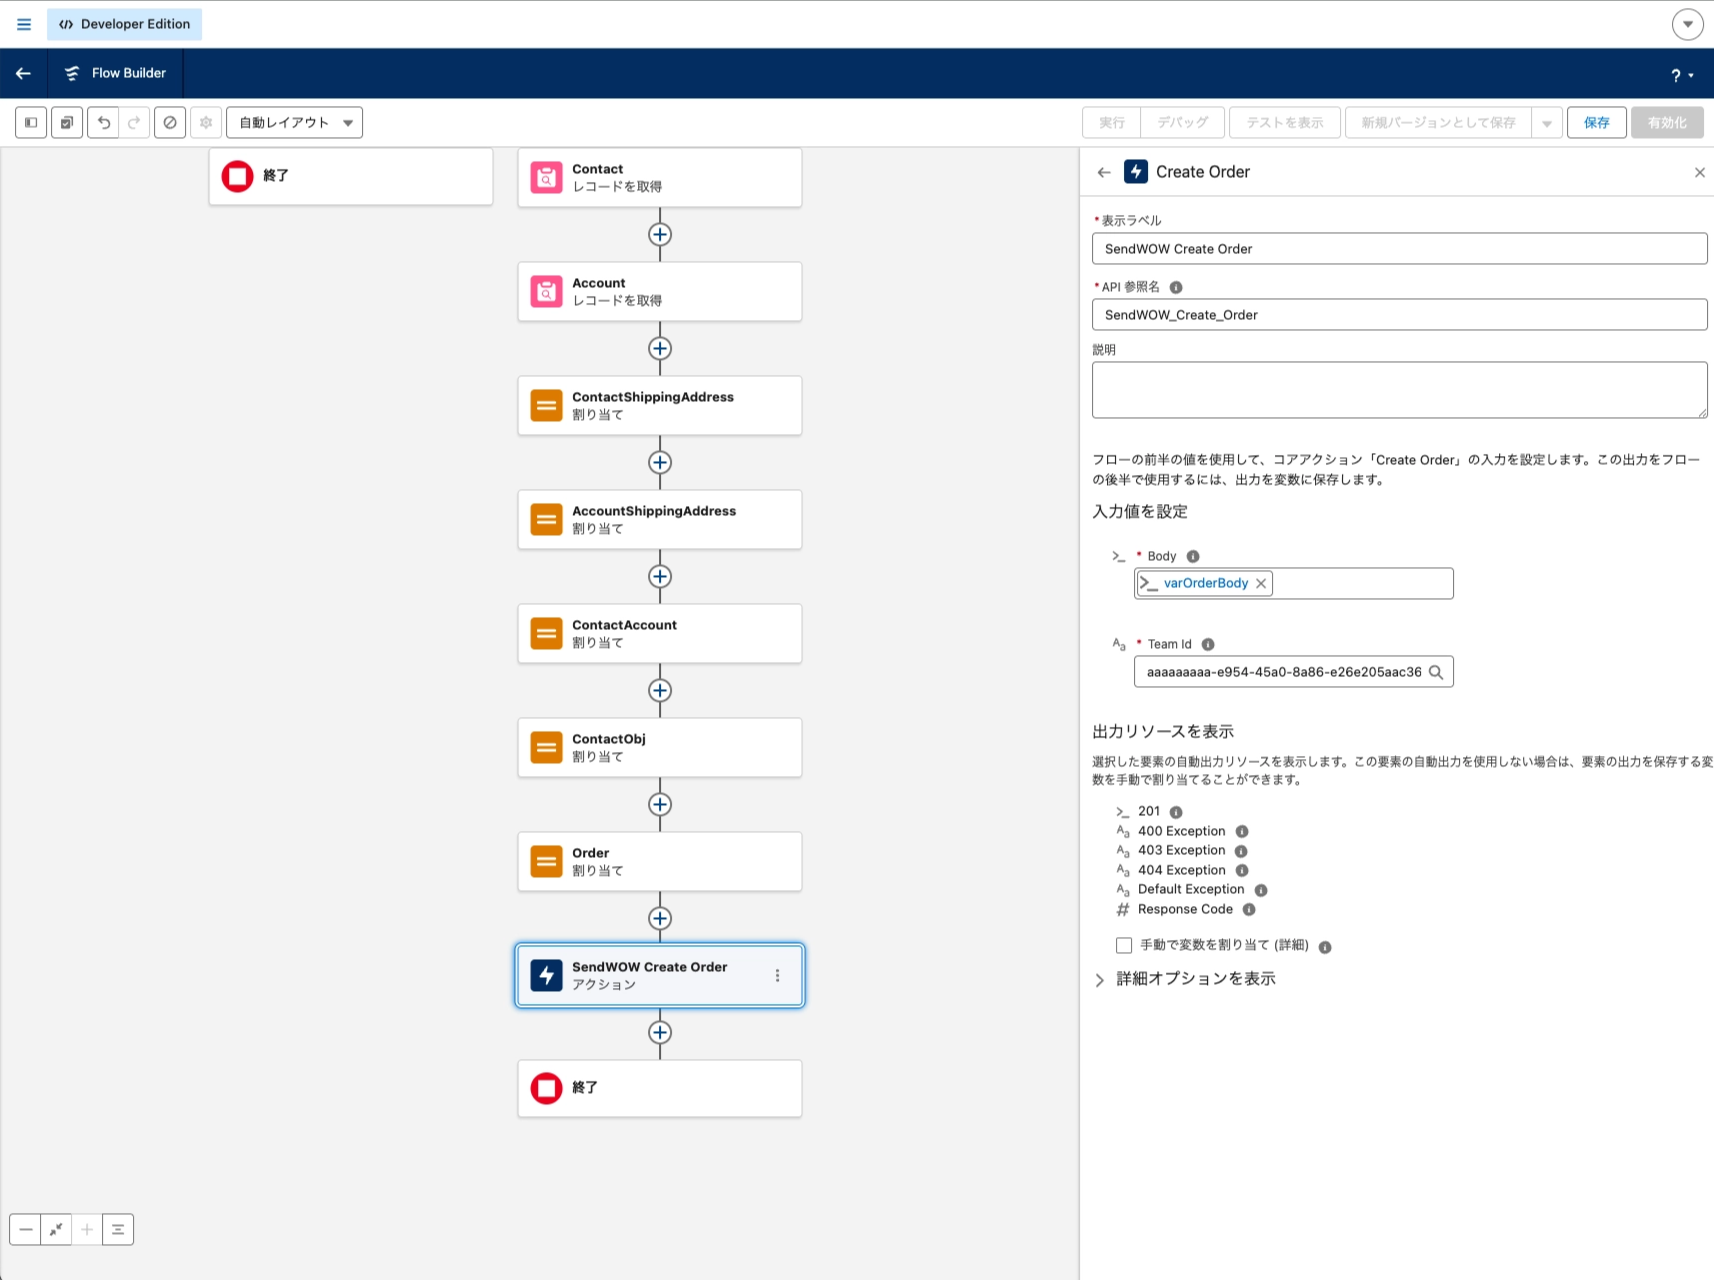
Task: Add element between ContactObj and Order
Action: coord(660,804)
